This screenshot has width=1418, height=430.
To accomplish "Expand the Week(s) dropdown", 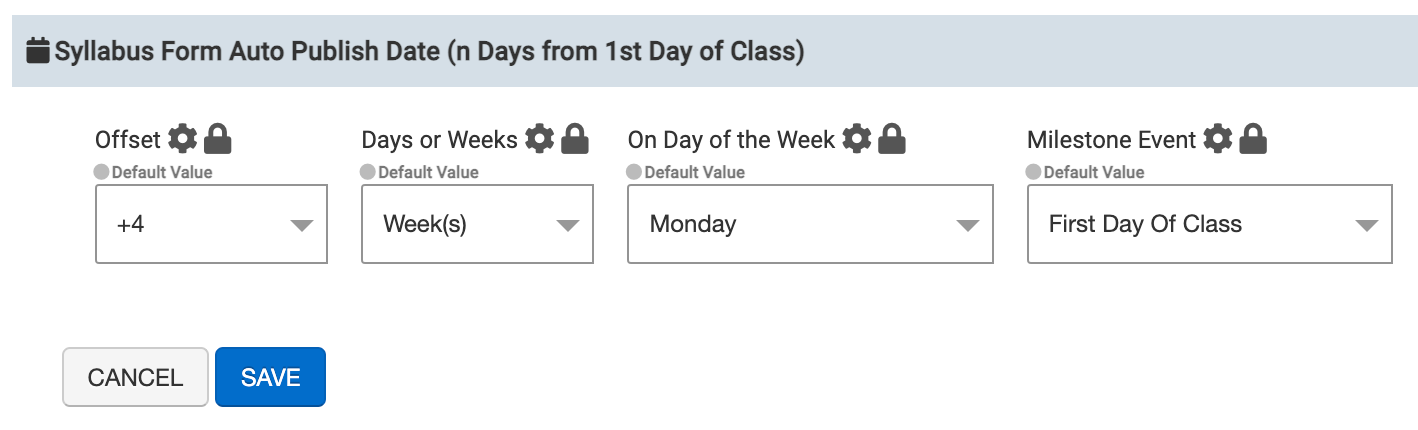I will [x=477, y=224].
